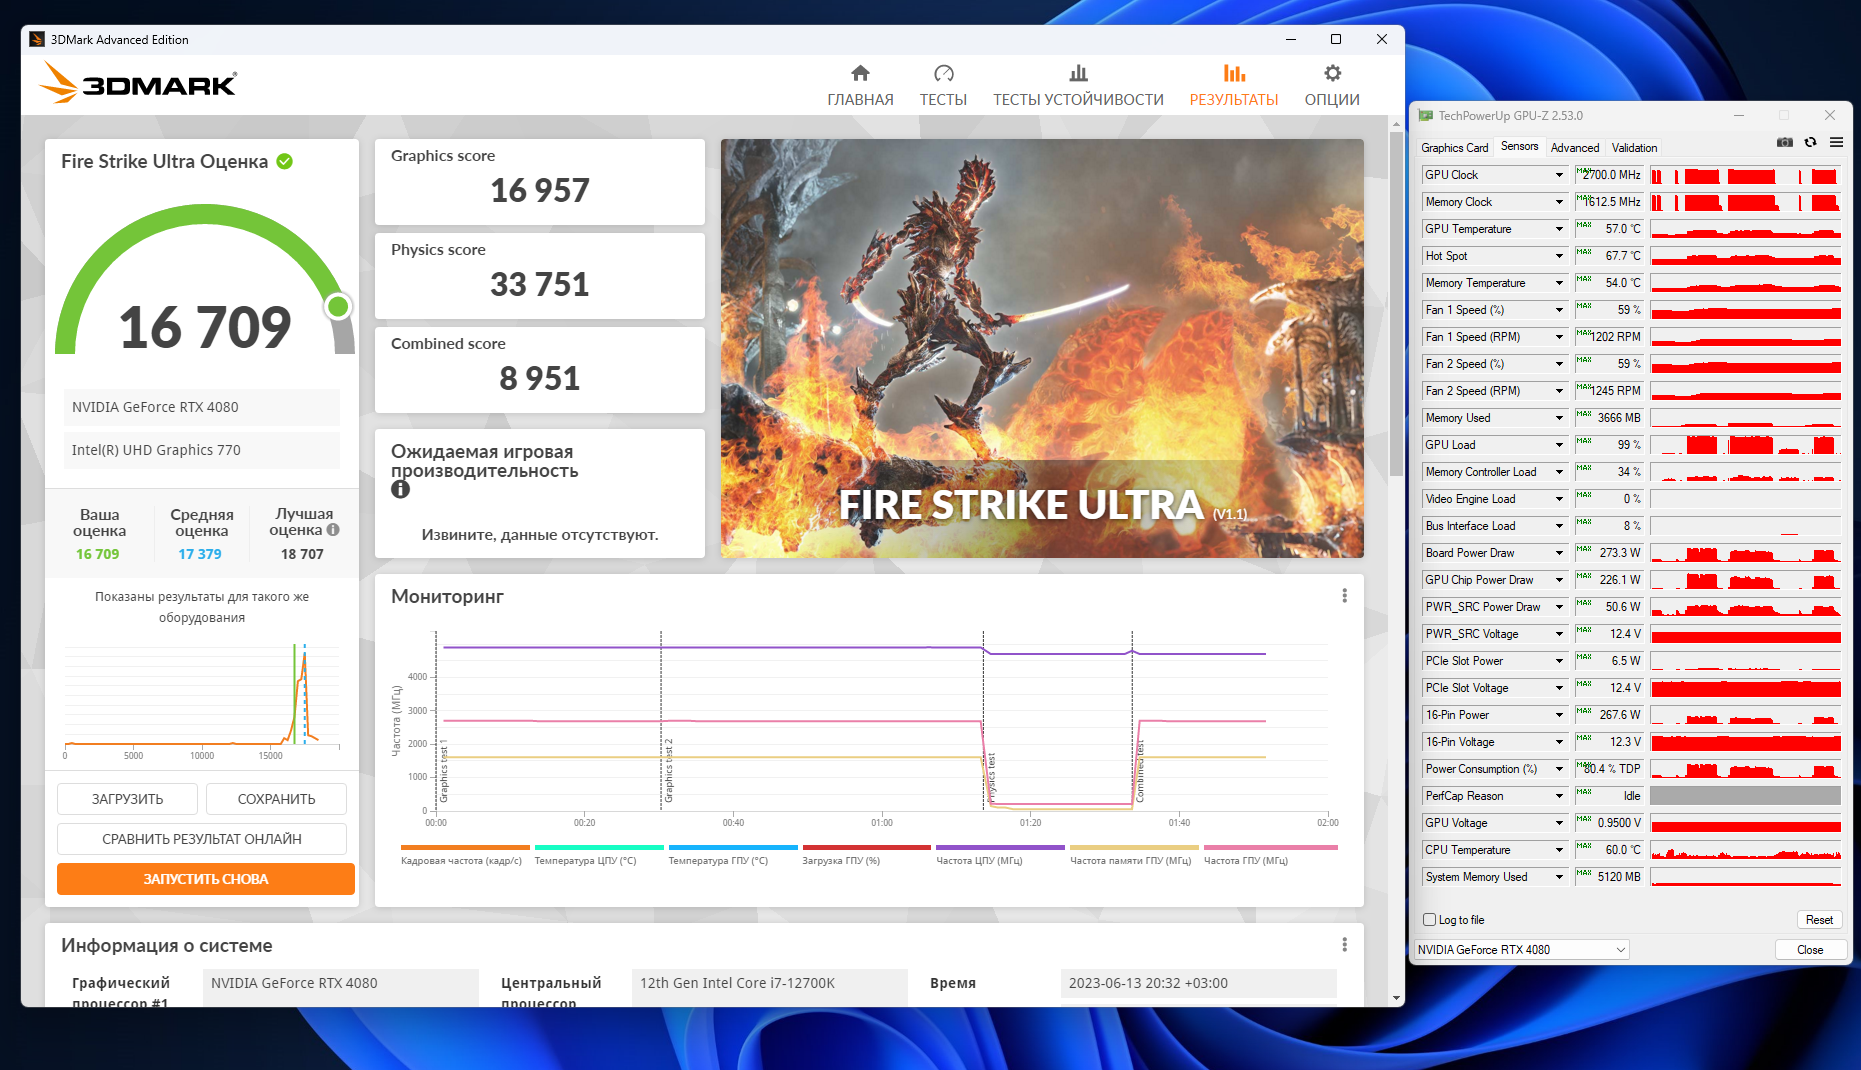Expand the Memory Used sensor dropdown
This screenshot has width=1861, height=1070.
1559,418
